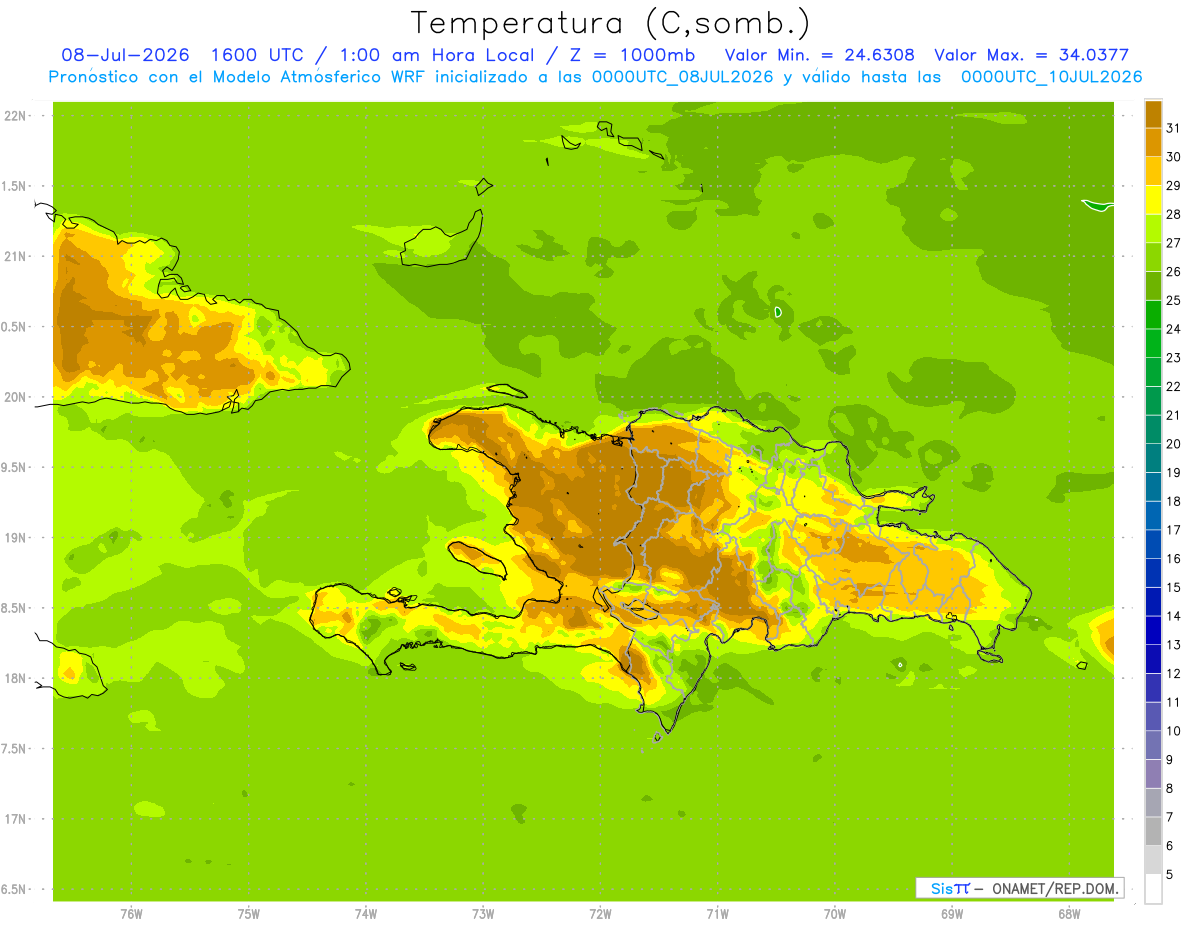Click the legend value label '15'
The height and width of the screenshot is (927, 1200).
(x=1173, y=587)
